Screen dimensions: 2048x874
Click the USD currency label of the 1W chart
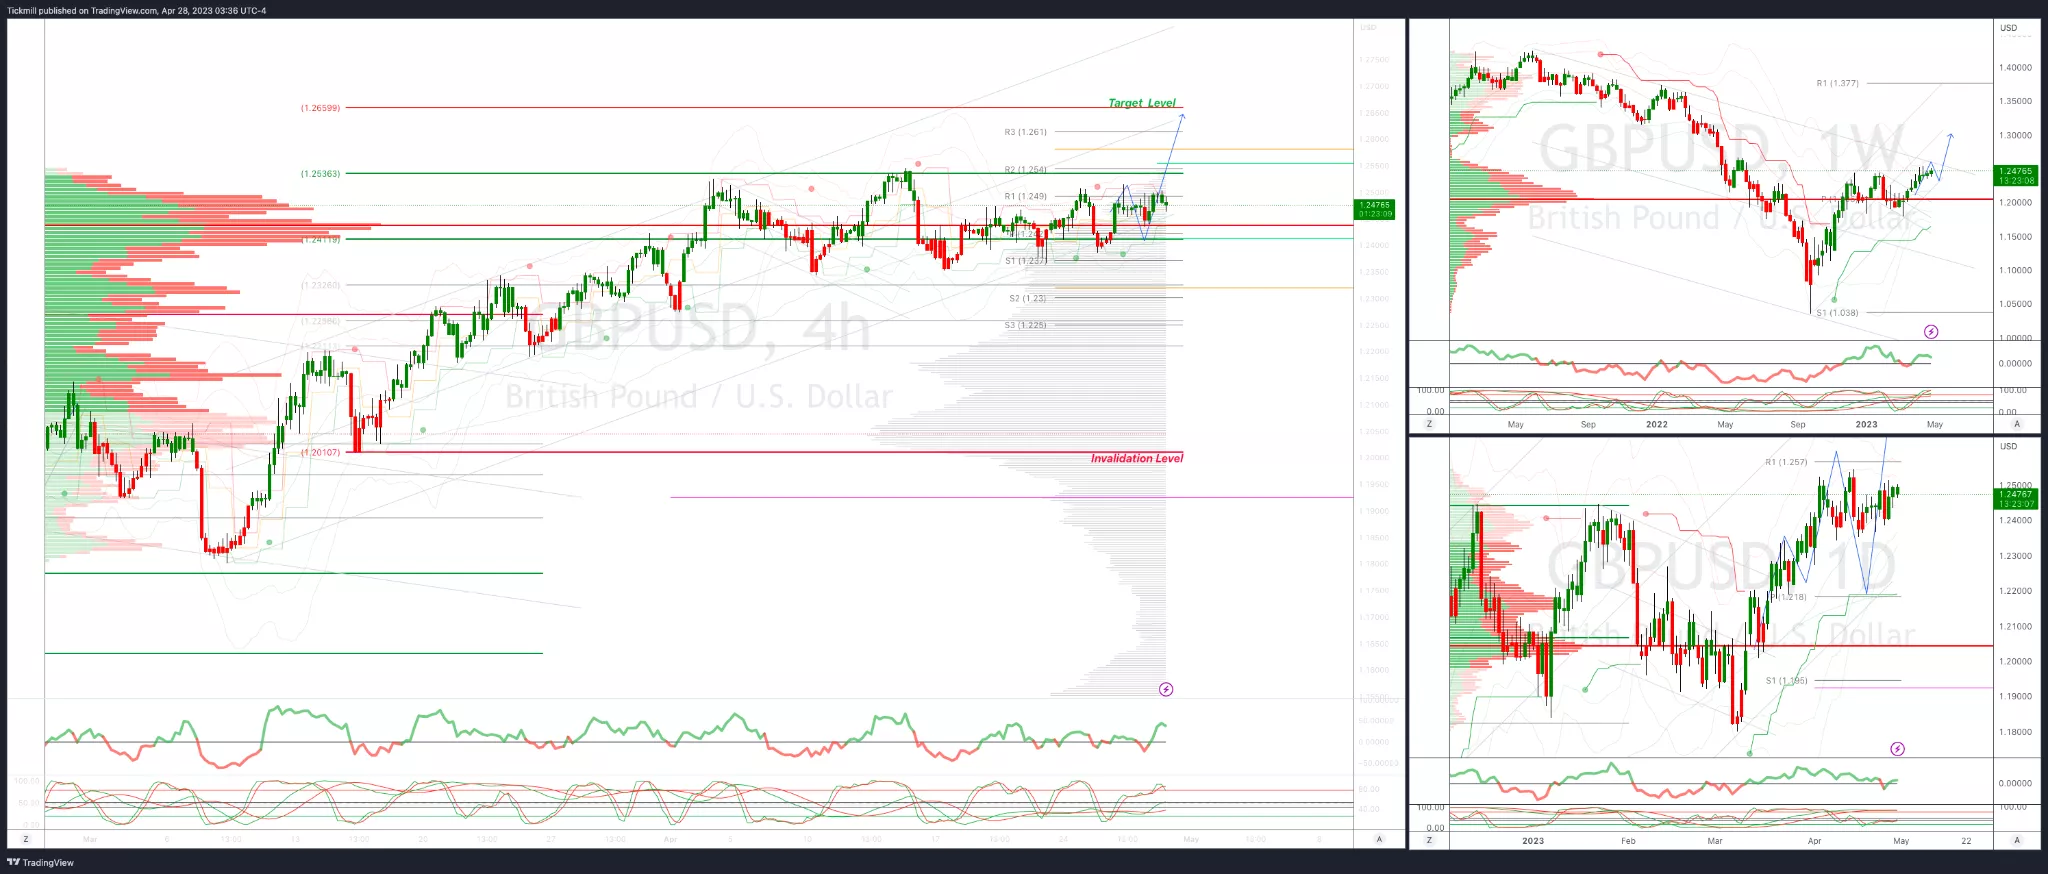[x=2008, y=28]
